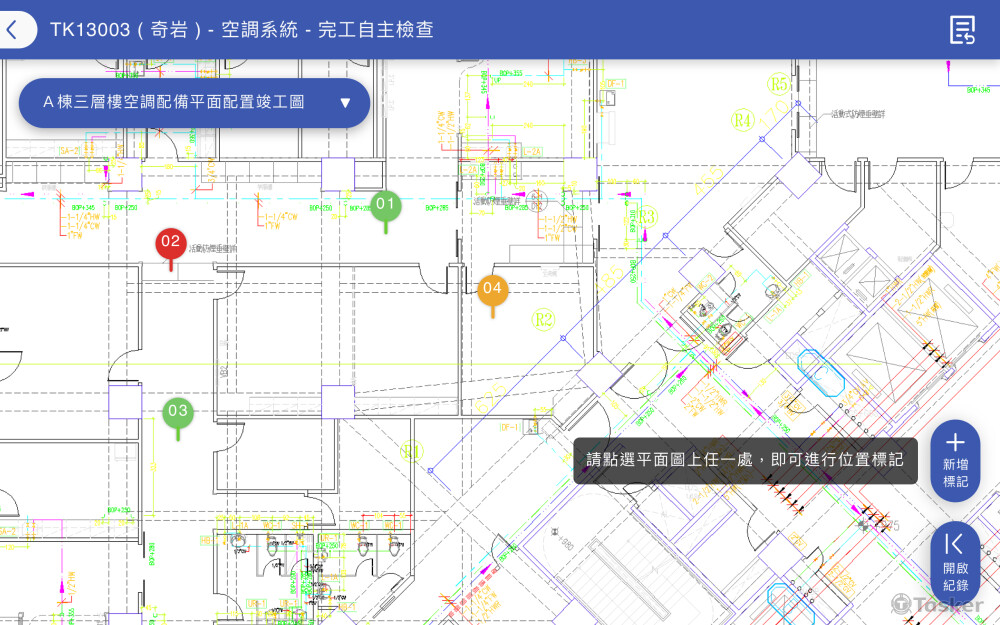Click the R1 grid bubble on plan
Viewport: 1000px width, 625px height.
coord(412,452)
